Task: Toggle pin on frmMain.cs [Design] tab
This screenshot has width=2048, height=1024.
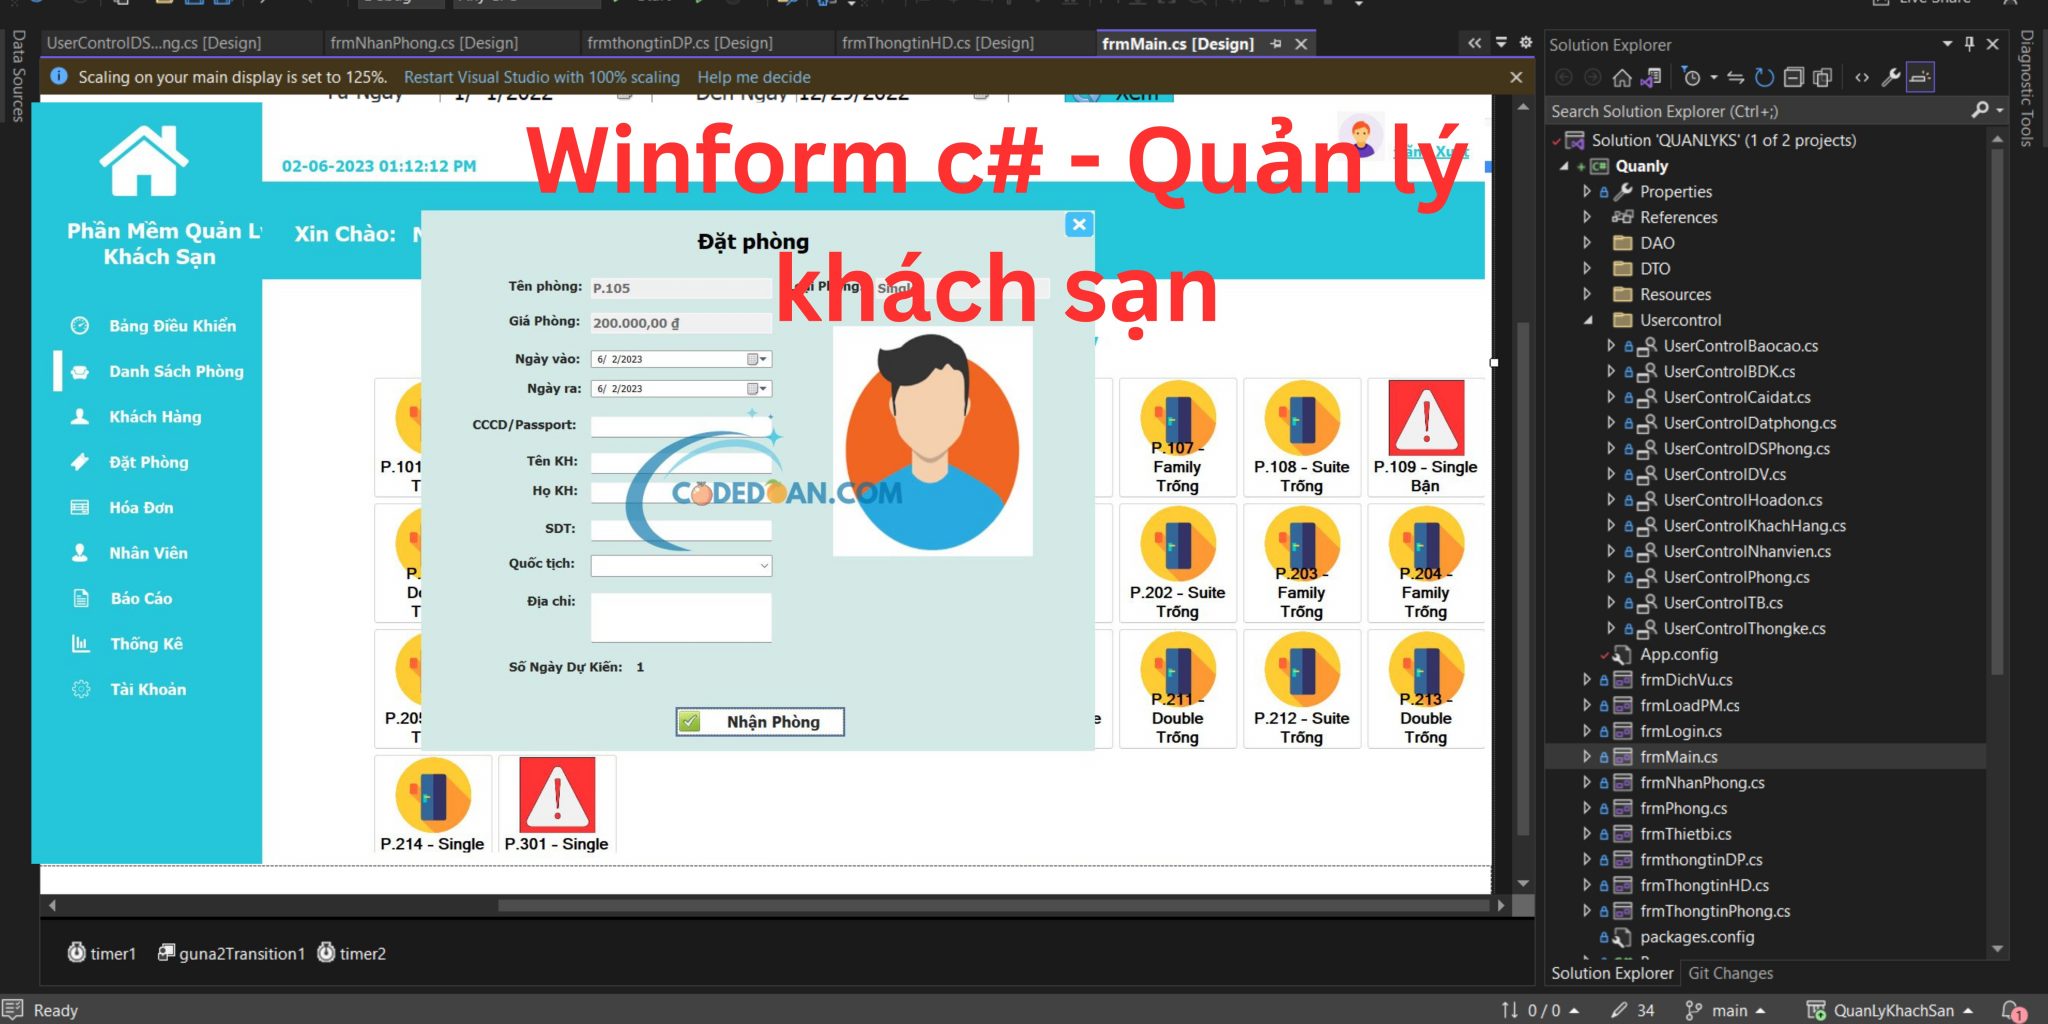Action: (x=1276, y=44)
